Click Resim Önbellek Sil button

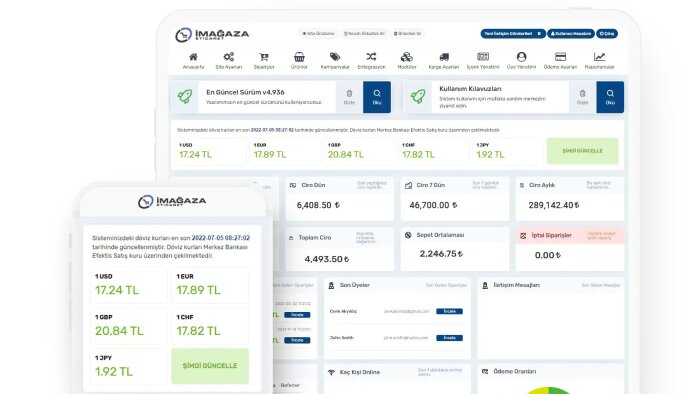364,33
